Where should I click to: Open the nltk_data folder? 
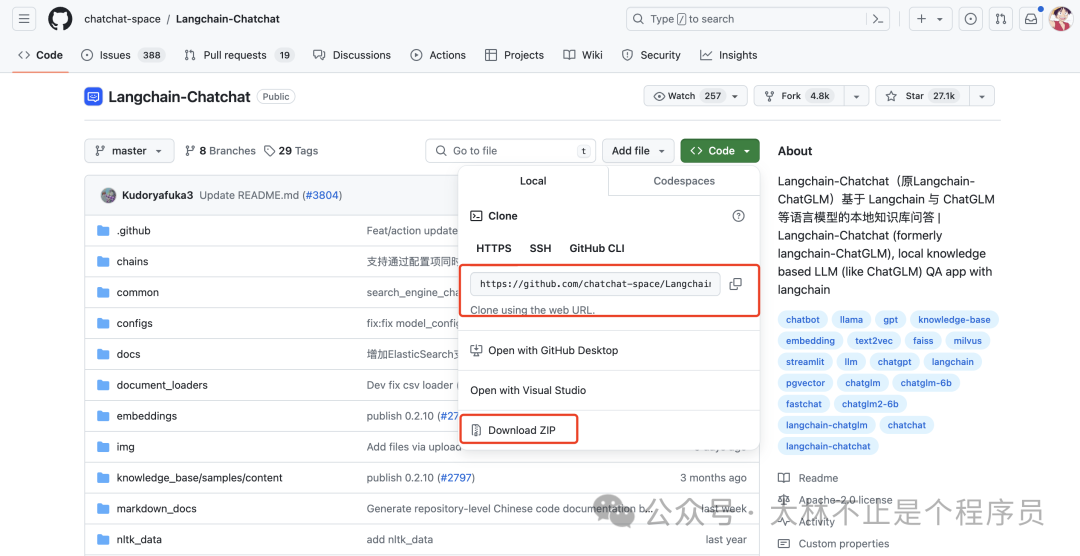tap(139, 539)
